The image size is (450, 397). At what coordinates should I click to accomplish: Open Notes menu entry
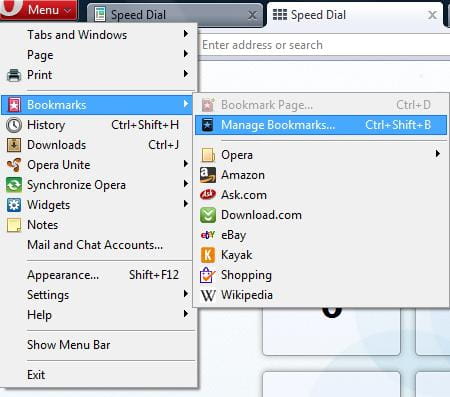point(98,225)
